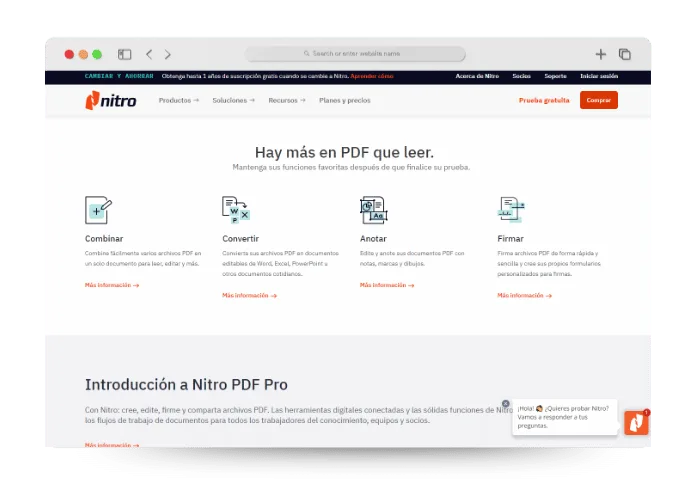700x500 pixels.
Task: Open Más información under Anotar
Action: coord(387,285)
